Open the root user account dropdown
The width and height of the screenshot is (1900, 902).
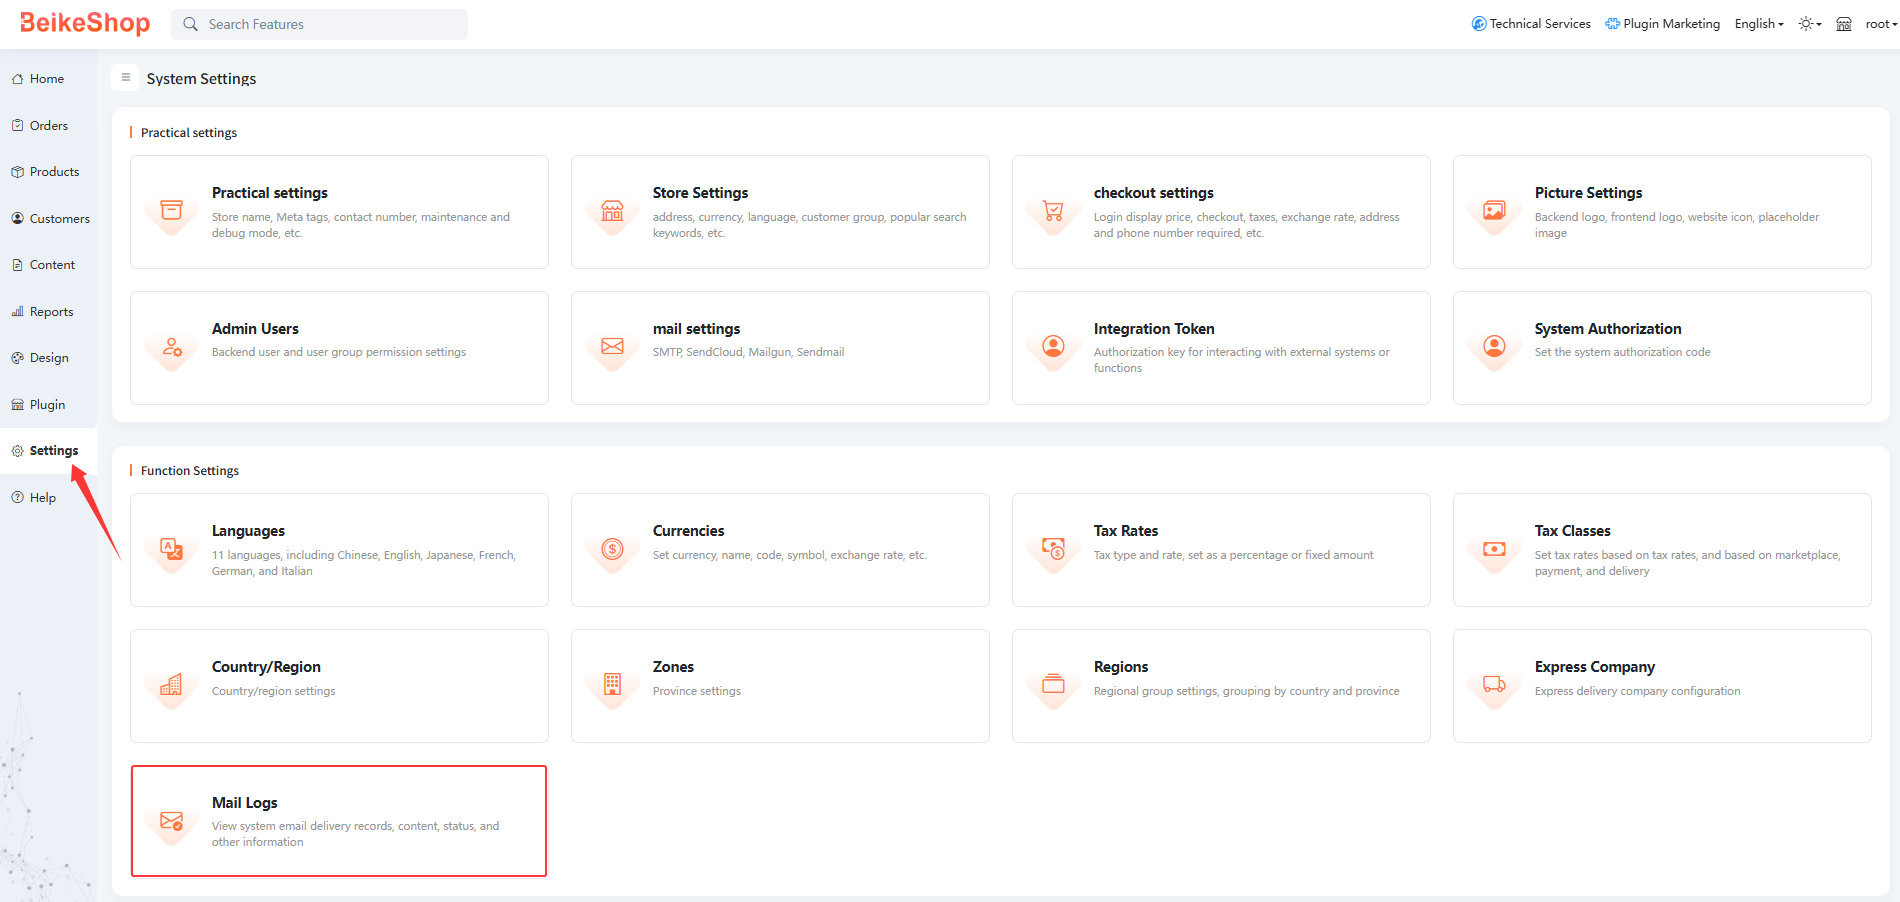pos(1880,24)
